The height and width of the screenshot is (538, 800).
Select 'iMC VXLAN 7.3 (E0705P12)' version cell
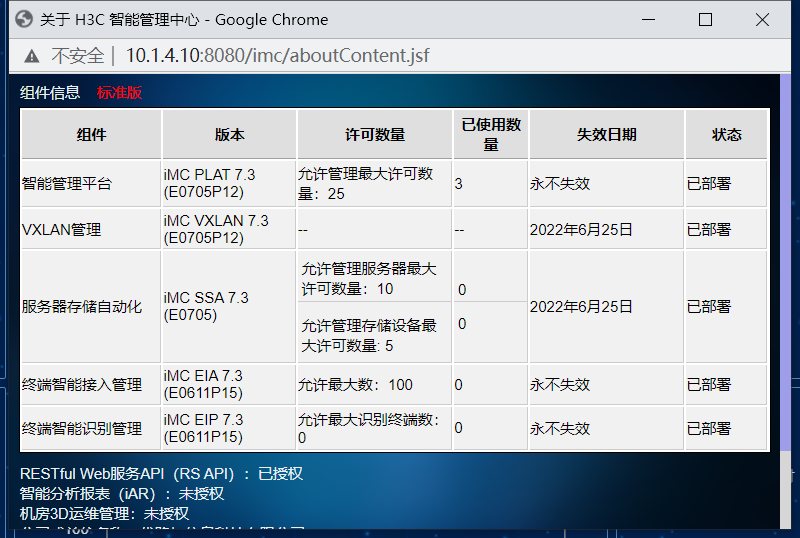229,229
